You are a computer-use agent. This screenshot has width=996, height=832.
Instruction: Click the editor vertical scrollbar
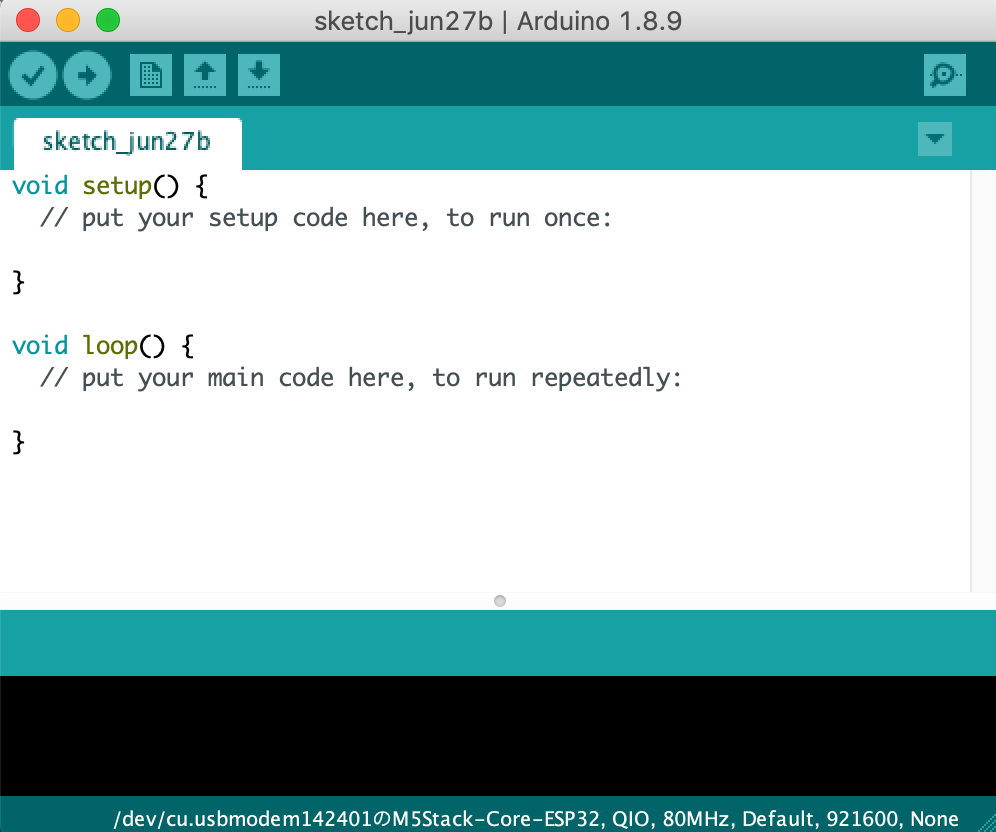coord(983,381)
